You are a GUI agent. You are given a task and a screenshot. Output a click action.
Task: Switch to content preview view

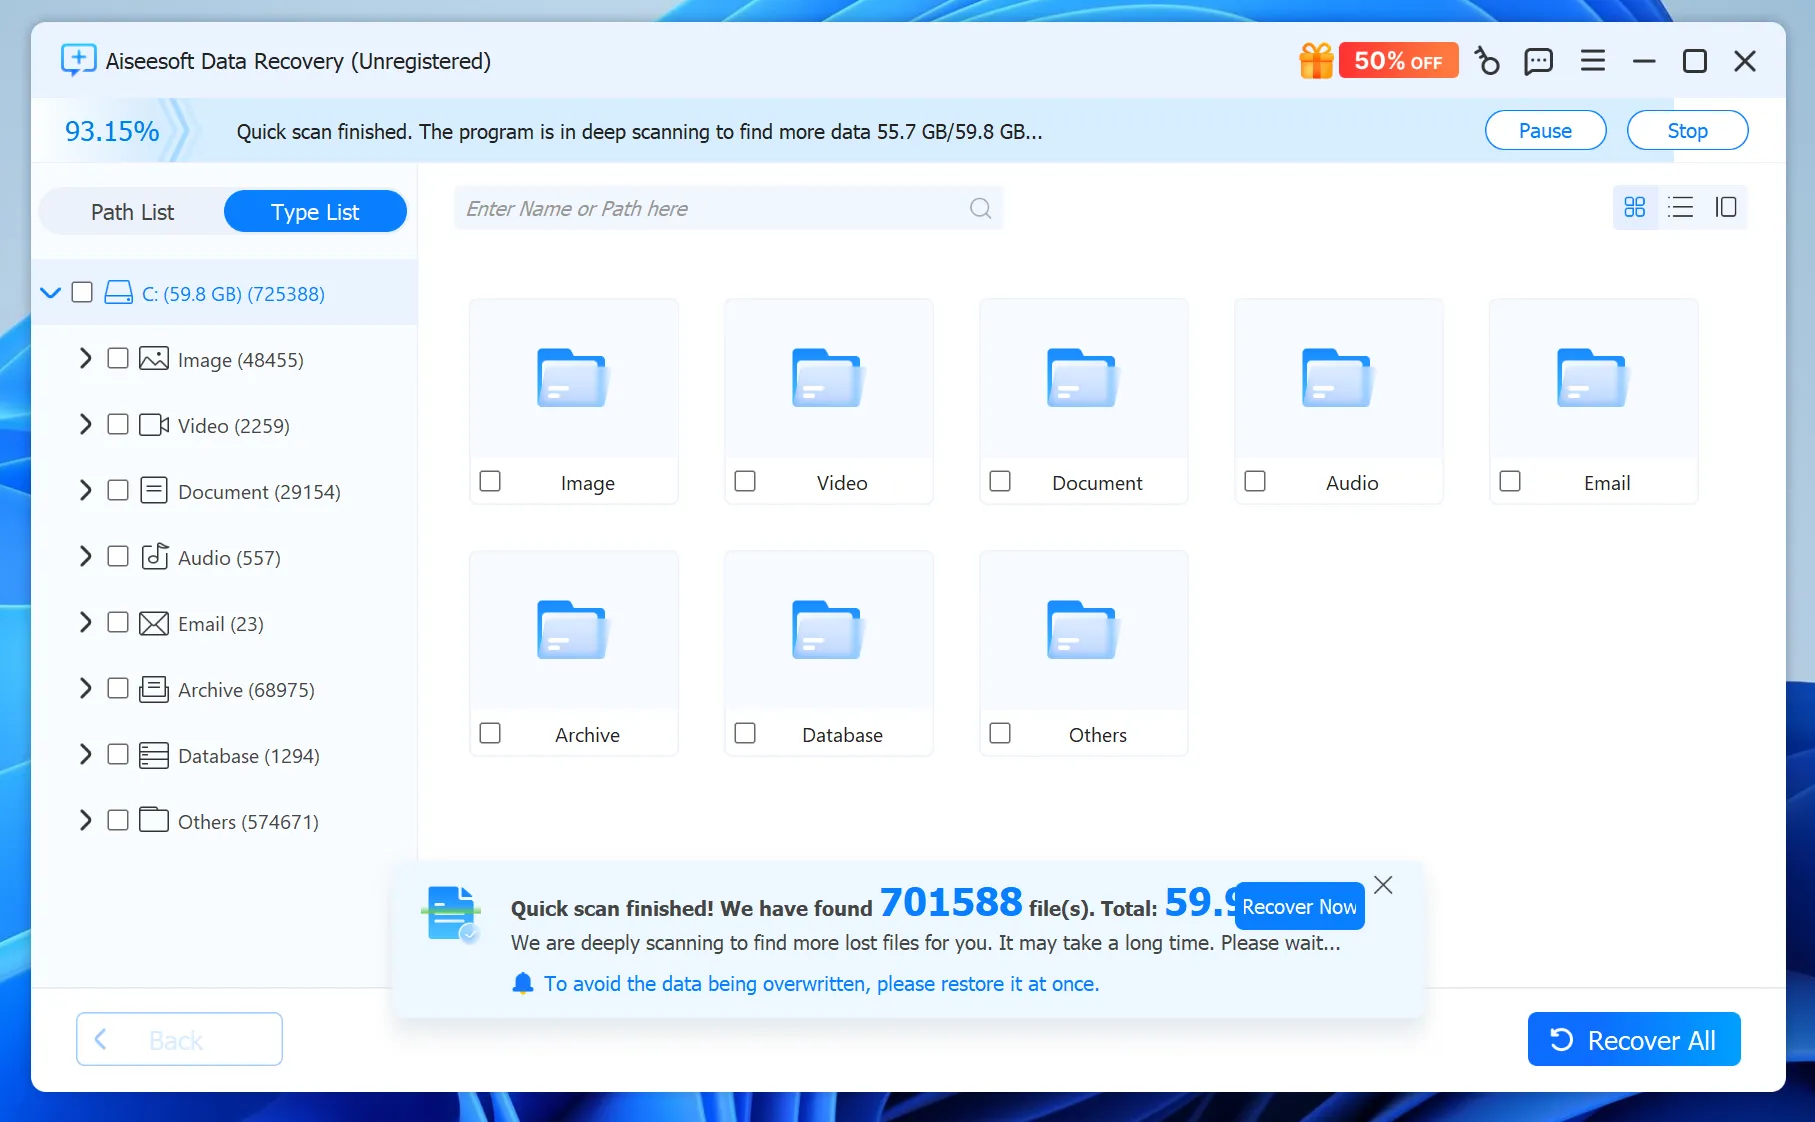1725,207
